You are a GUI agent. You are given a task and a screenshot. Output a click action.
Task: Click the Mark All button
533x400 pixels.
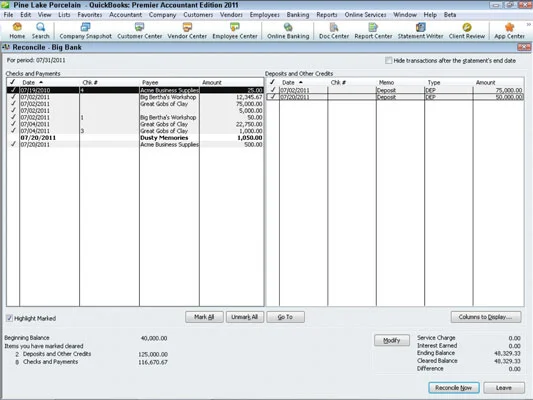pos(204,317)
